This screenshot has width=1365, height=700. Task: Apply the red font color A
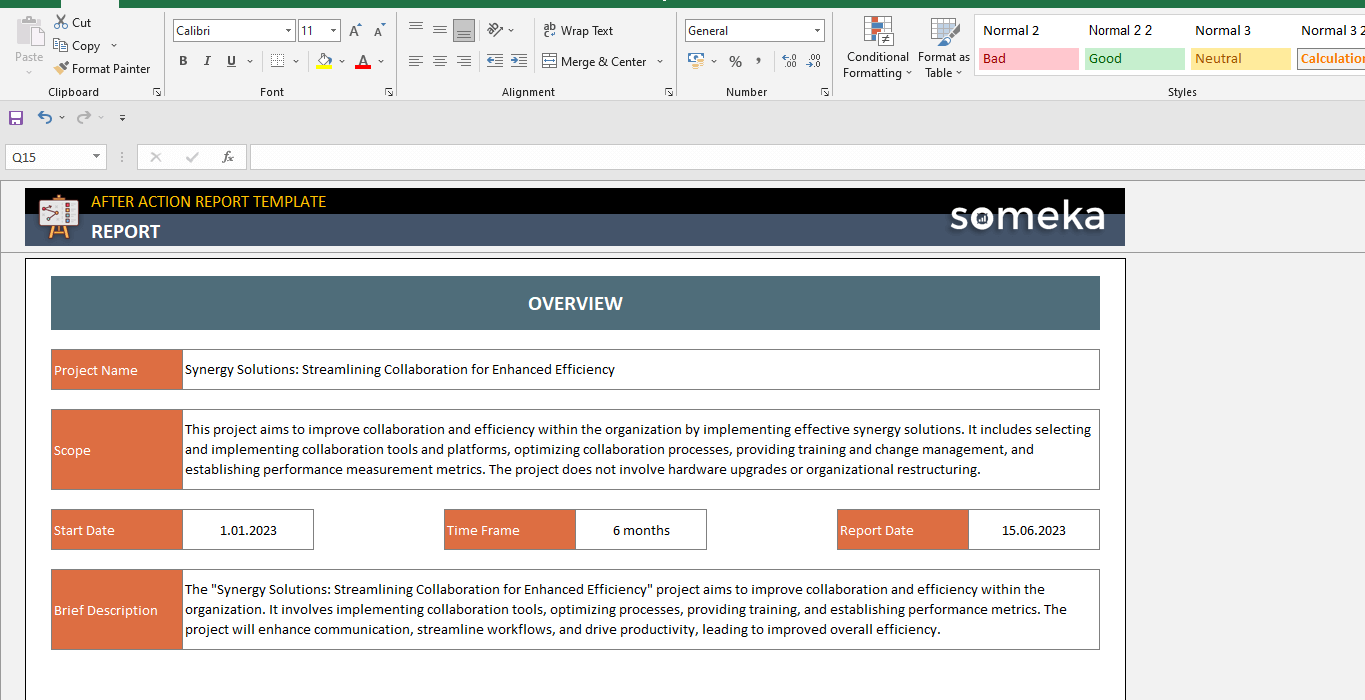(x=363, y=61)
